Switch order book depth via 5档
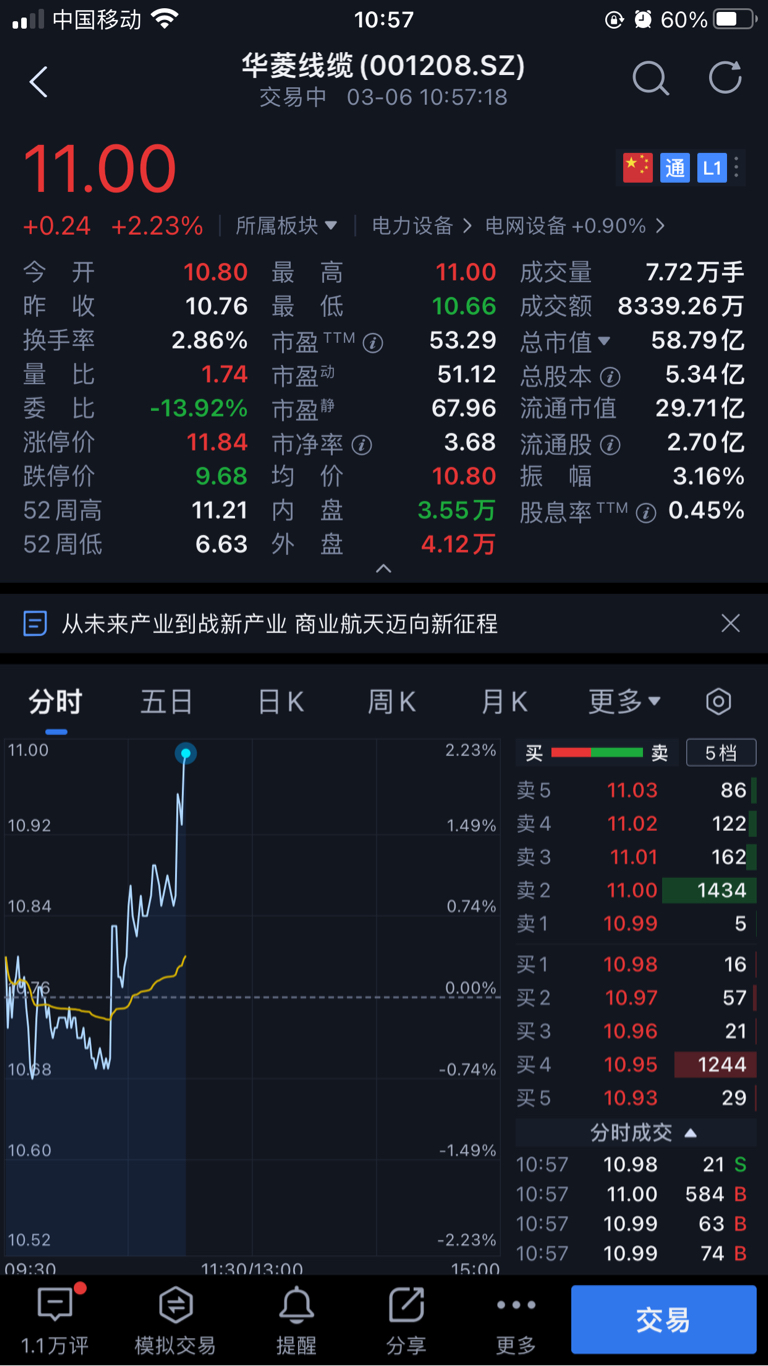Screen dimensions: 768x1366 click(x=720, y=753)
